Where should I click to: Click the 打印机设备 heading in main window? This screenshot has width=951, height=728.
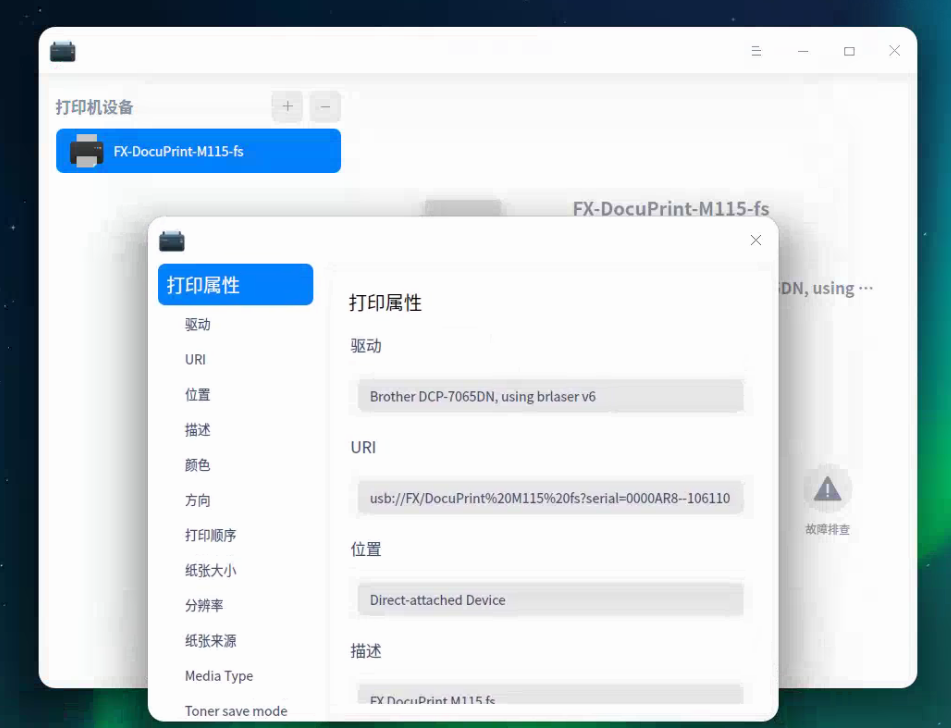point(95,107)
